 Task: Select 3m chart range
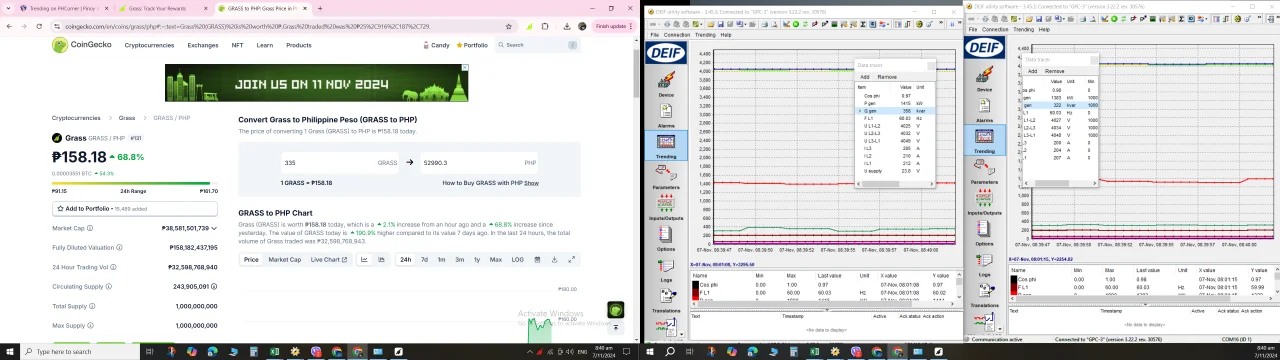tap(459, 259)
